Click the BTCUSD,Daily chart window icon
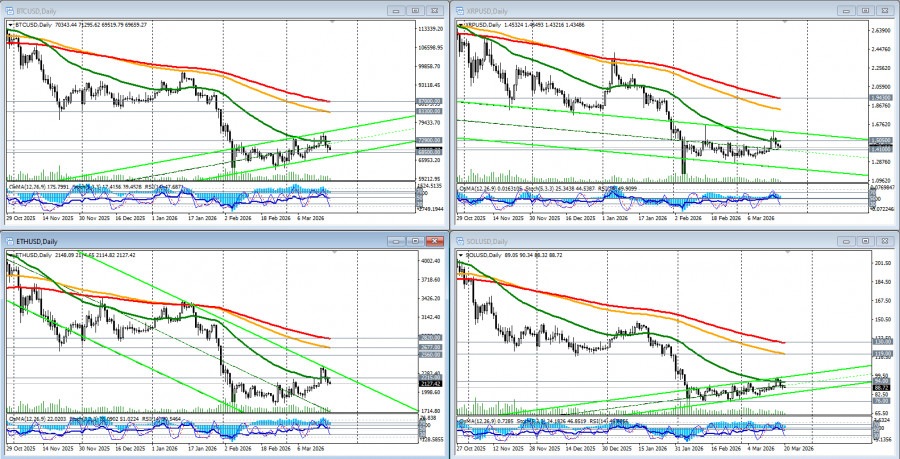 [x=8, y=11]
